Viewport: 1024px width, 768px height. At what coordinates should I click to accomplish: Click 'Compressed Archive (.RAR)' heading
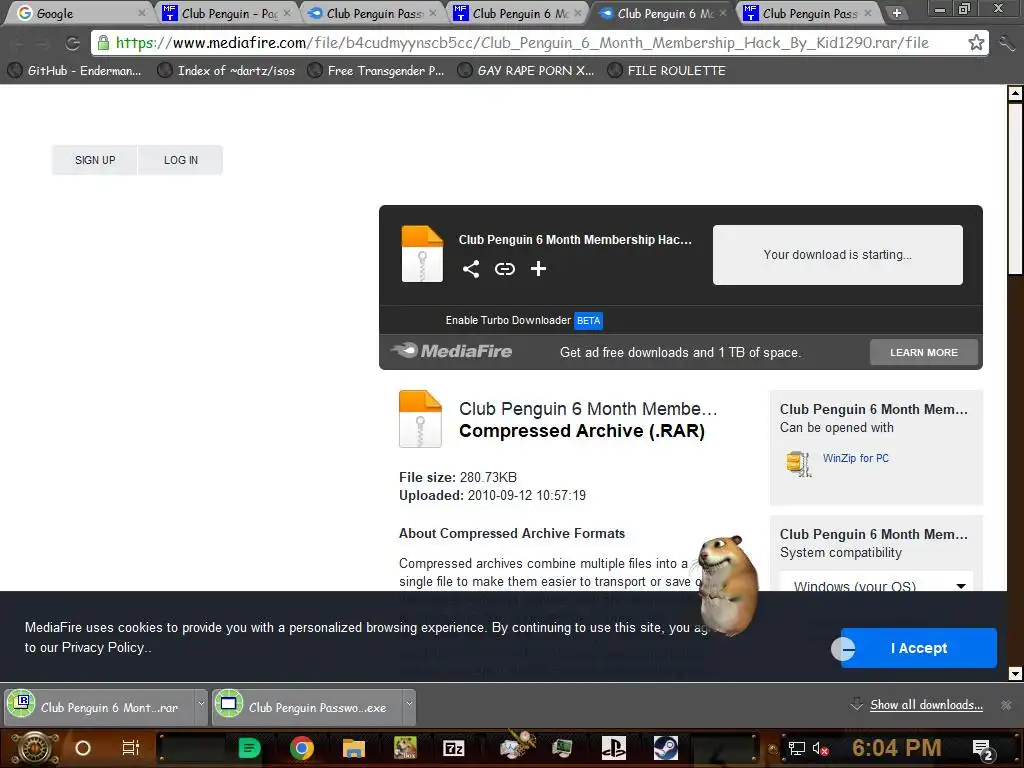tap(581, 431)
